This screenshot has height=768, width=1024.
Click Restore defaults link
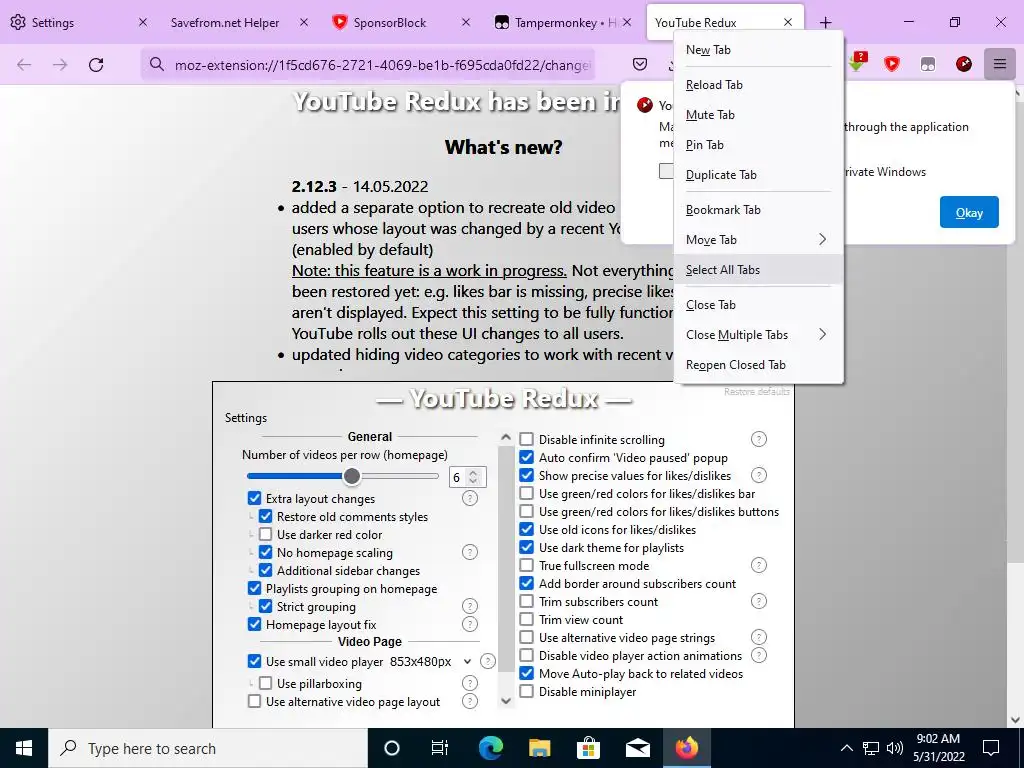click(x=757, y=392)
